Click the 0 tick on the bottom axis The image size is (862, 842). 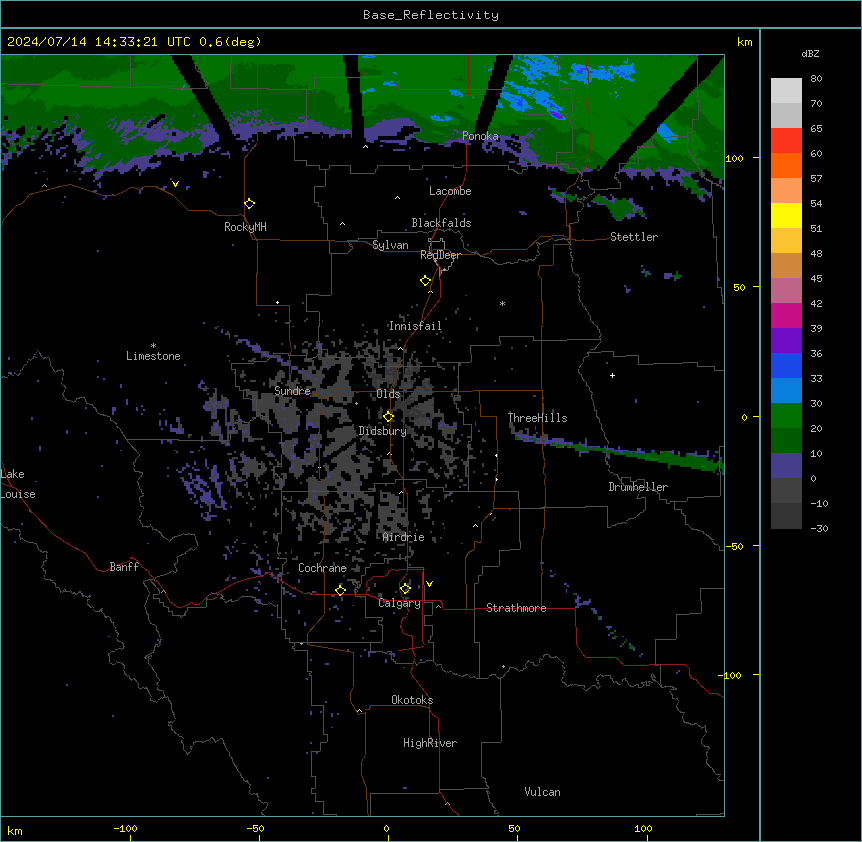tap(386, 828)
